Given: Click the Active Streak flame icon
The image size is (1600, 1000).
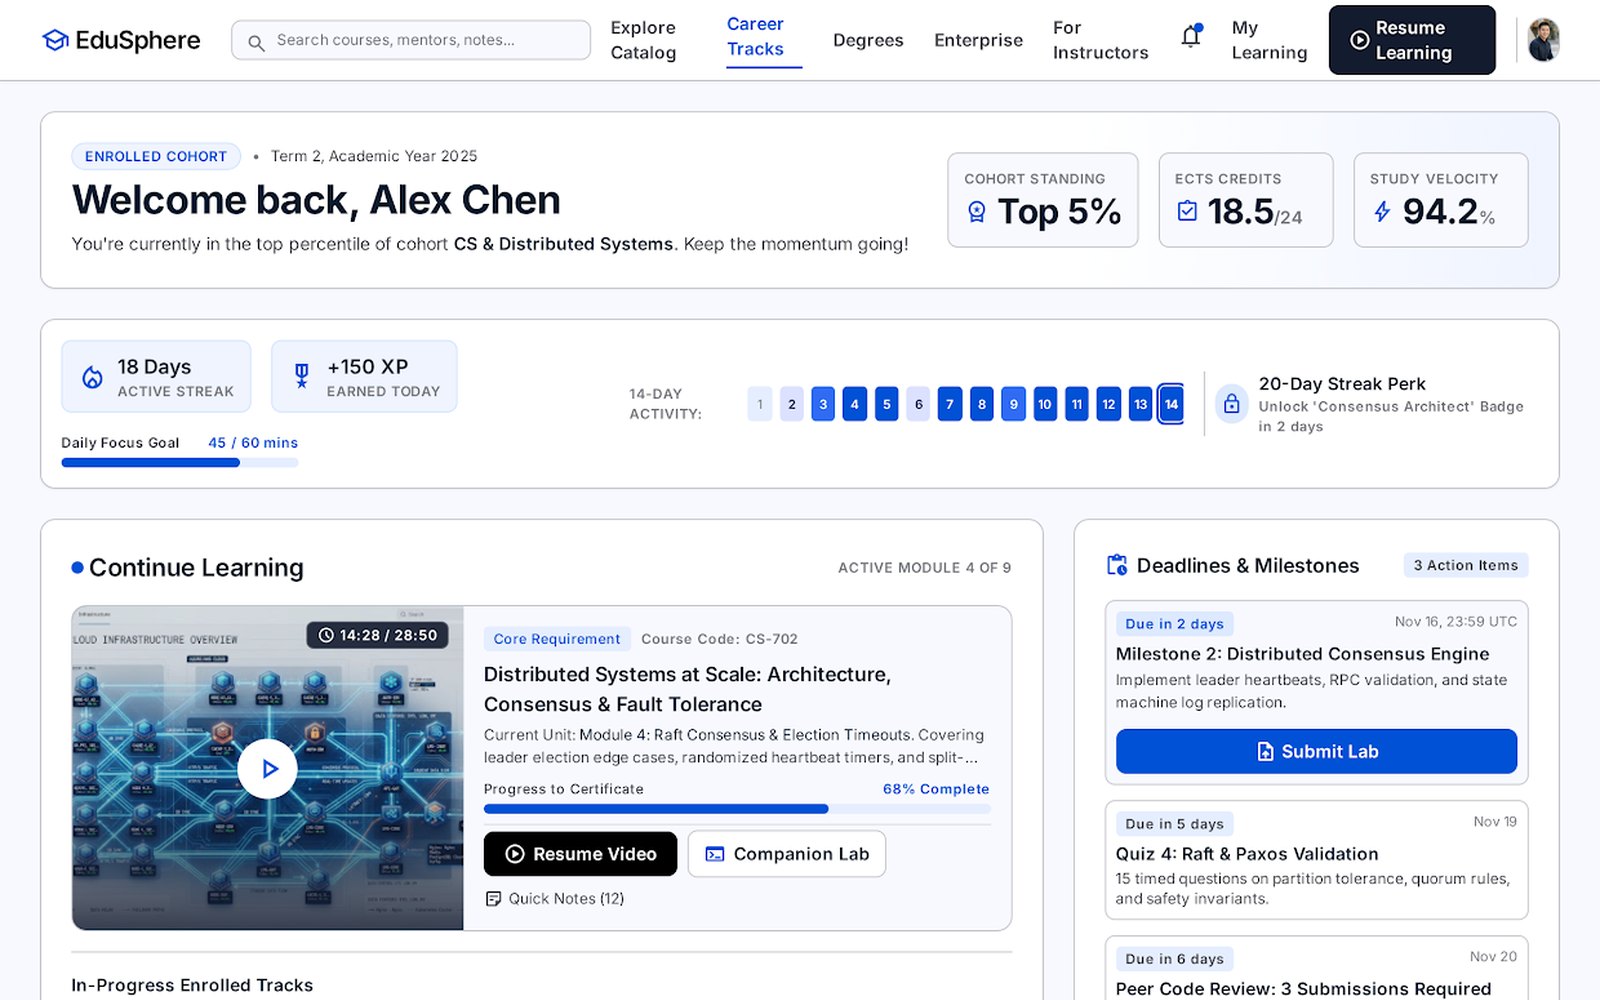Looking at the screenshot, I should [92, 377].
